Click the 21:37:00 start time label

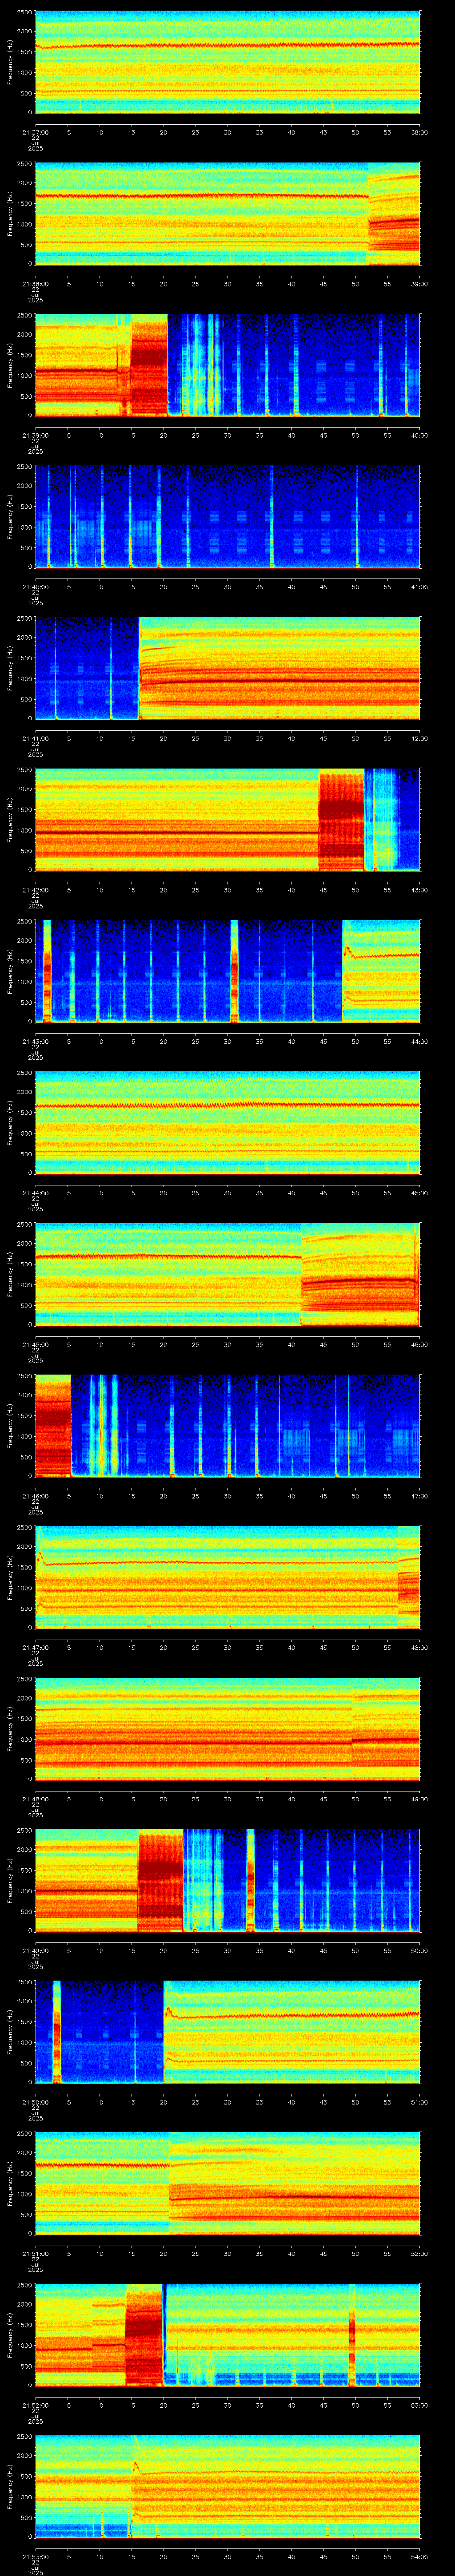click(x=35, y=132)
